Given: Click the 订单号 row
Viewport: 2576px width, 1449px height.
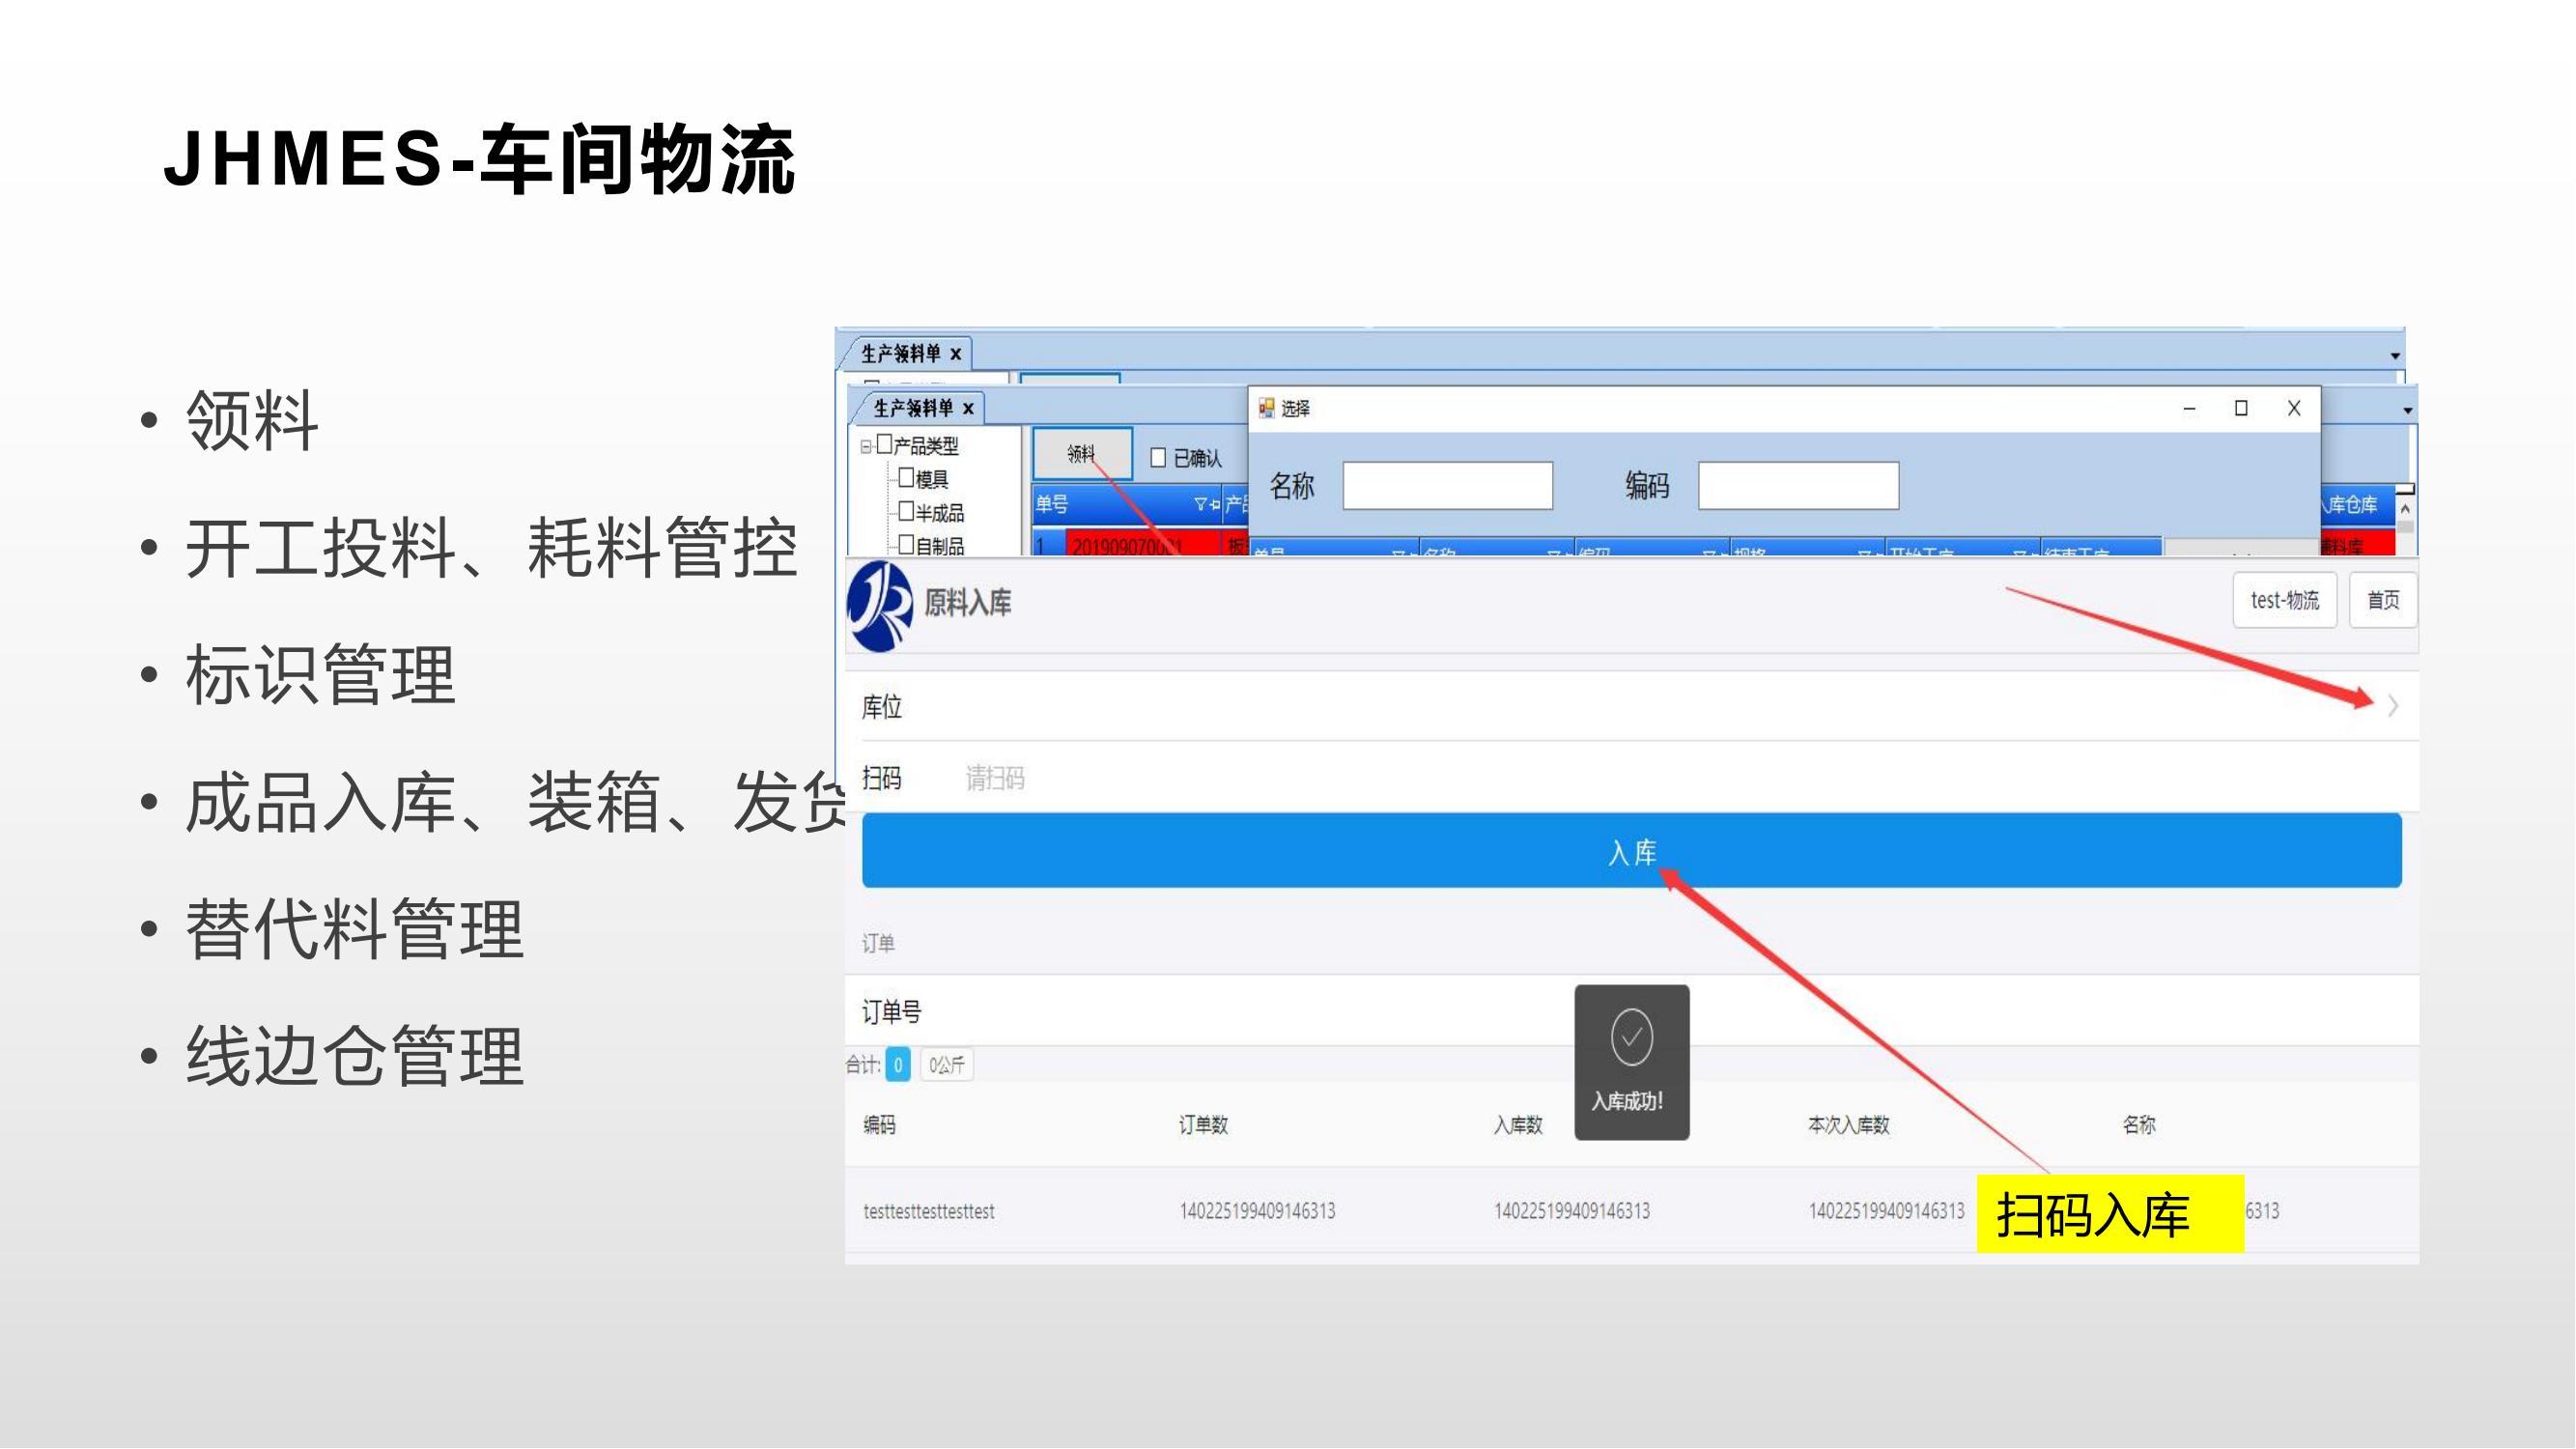Looking at the screenshot, I should point(1632,1012).
